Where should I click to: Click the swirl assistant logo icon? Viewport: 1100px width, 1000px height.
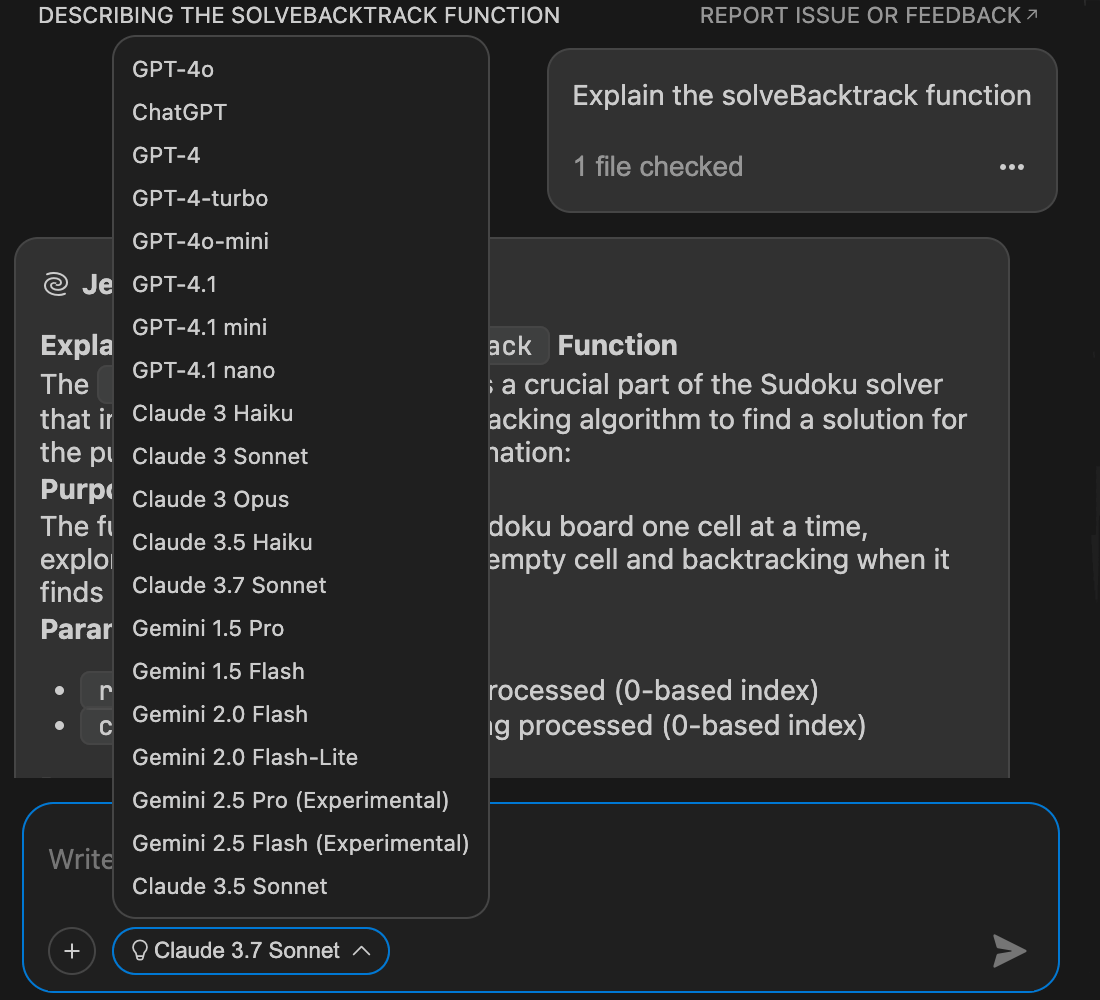[x=55, y=286]
